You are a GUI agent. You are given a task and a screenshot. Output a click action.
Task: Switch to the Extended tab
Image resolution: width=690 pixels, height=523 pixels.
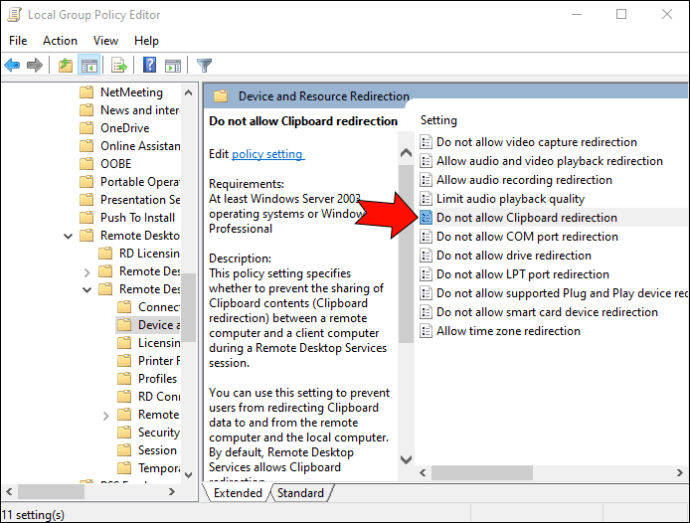(x=238, y=493)
